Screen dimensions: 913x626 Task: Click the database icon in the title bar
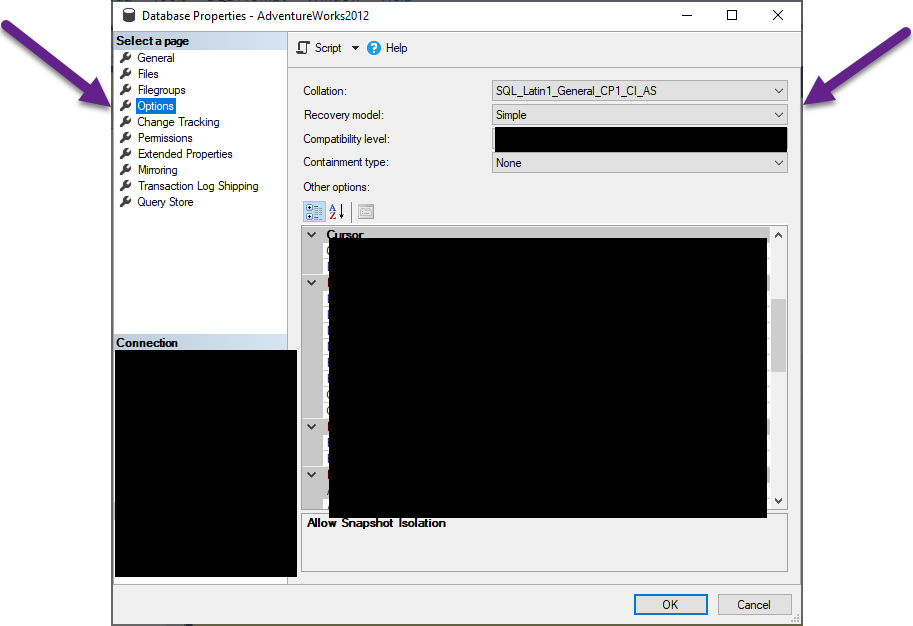(129, 16)
